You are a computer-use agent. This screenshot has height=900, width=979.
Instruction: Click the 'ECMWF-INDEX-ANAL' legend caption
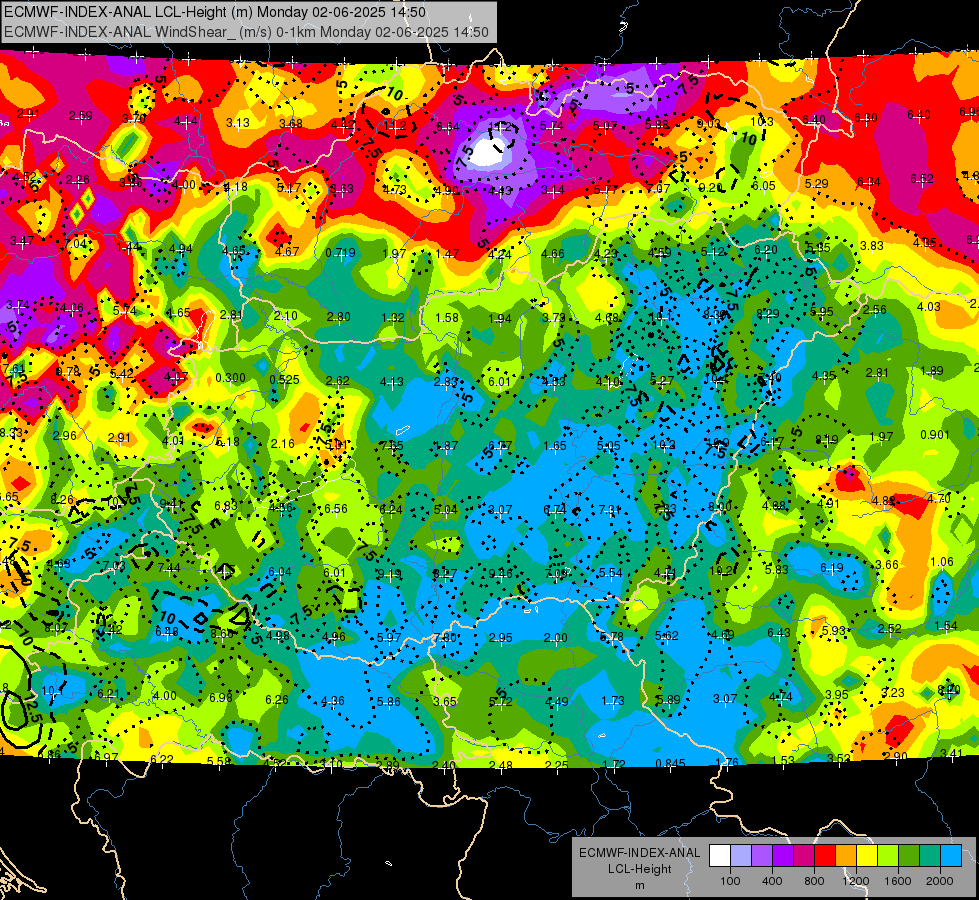click(x=639, y=853)
